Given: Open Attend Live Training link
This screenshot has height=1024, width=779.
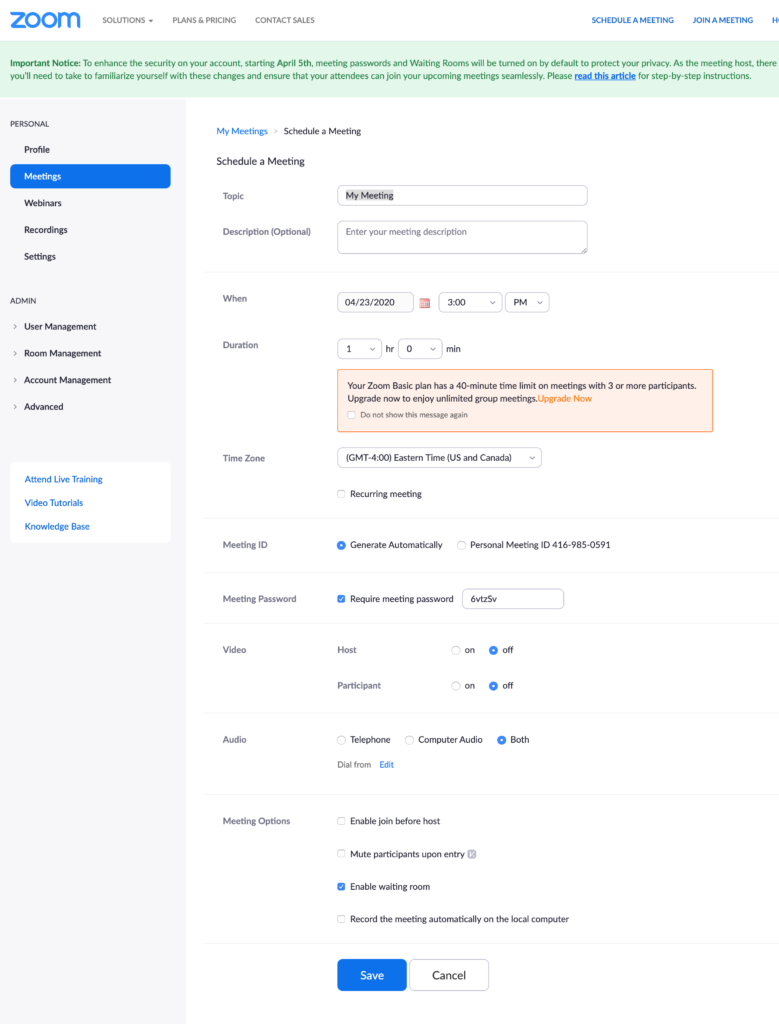Looking at the screenshot, I should [63, 479].
